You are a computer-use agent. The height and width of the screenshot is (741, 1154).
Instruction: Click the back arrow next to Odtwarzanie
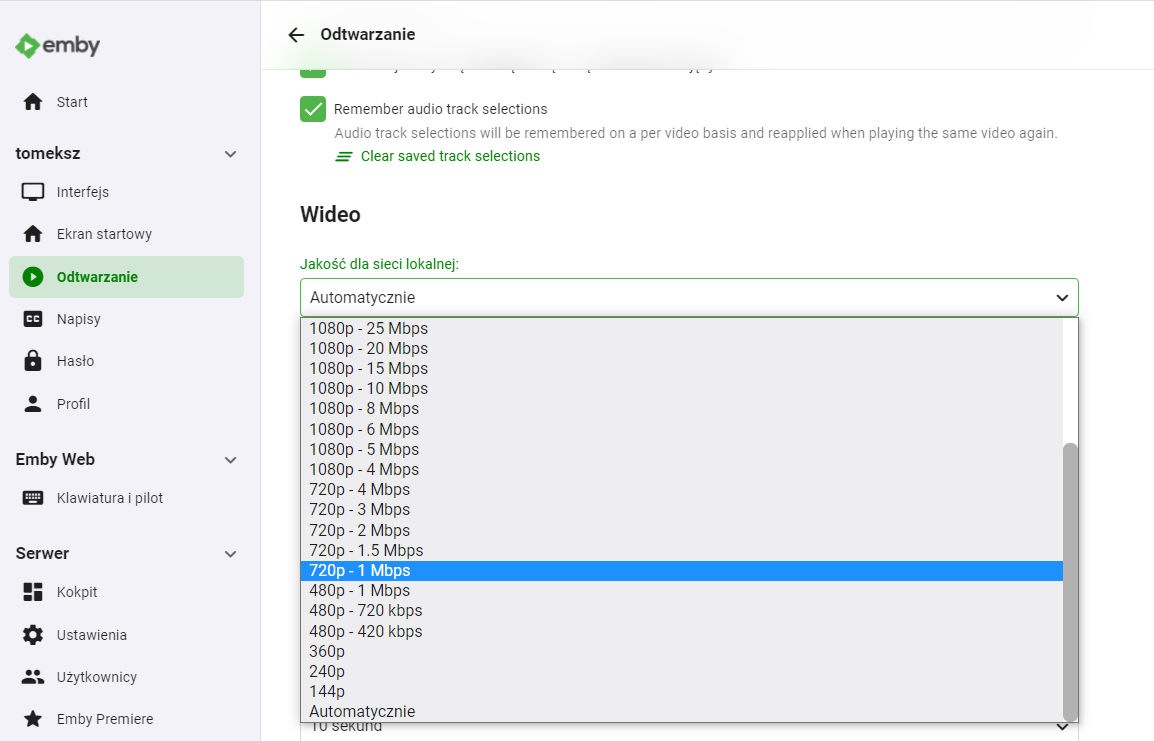(296, 34)
